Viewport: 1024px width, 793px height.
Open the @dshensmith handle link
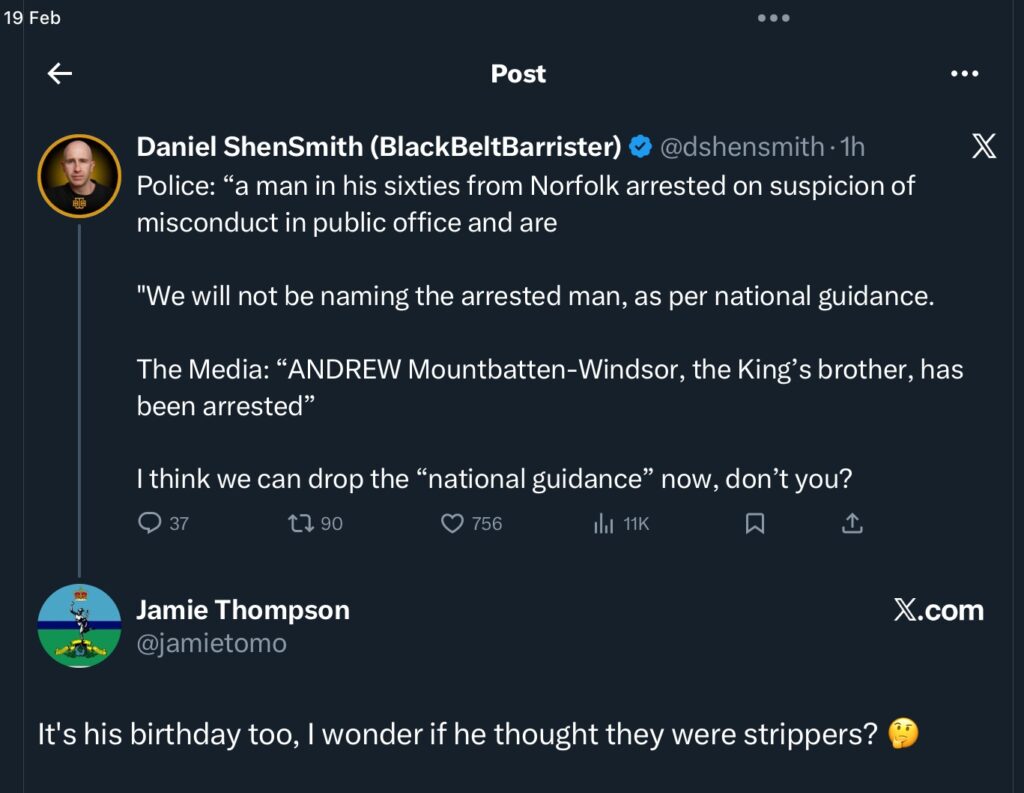741,147
